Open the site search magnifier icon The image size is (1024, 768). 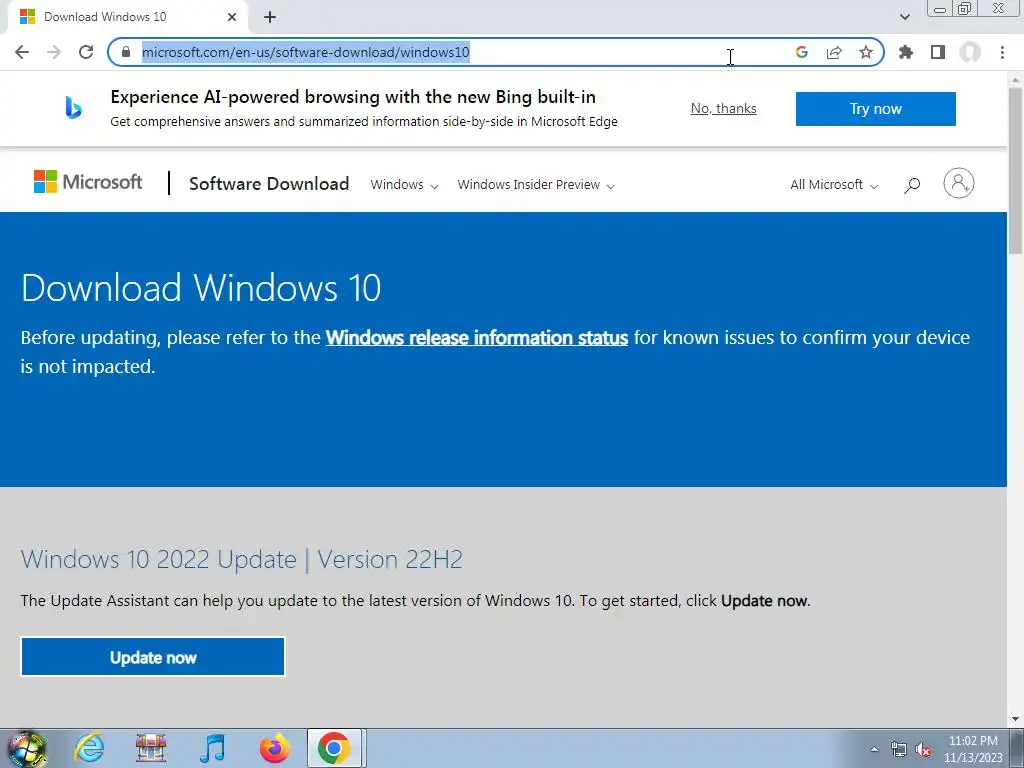[912, 185]
